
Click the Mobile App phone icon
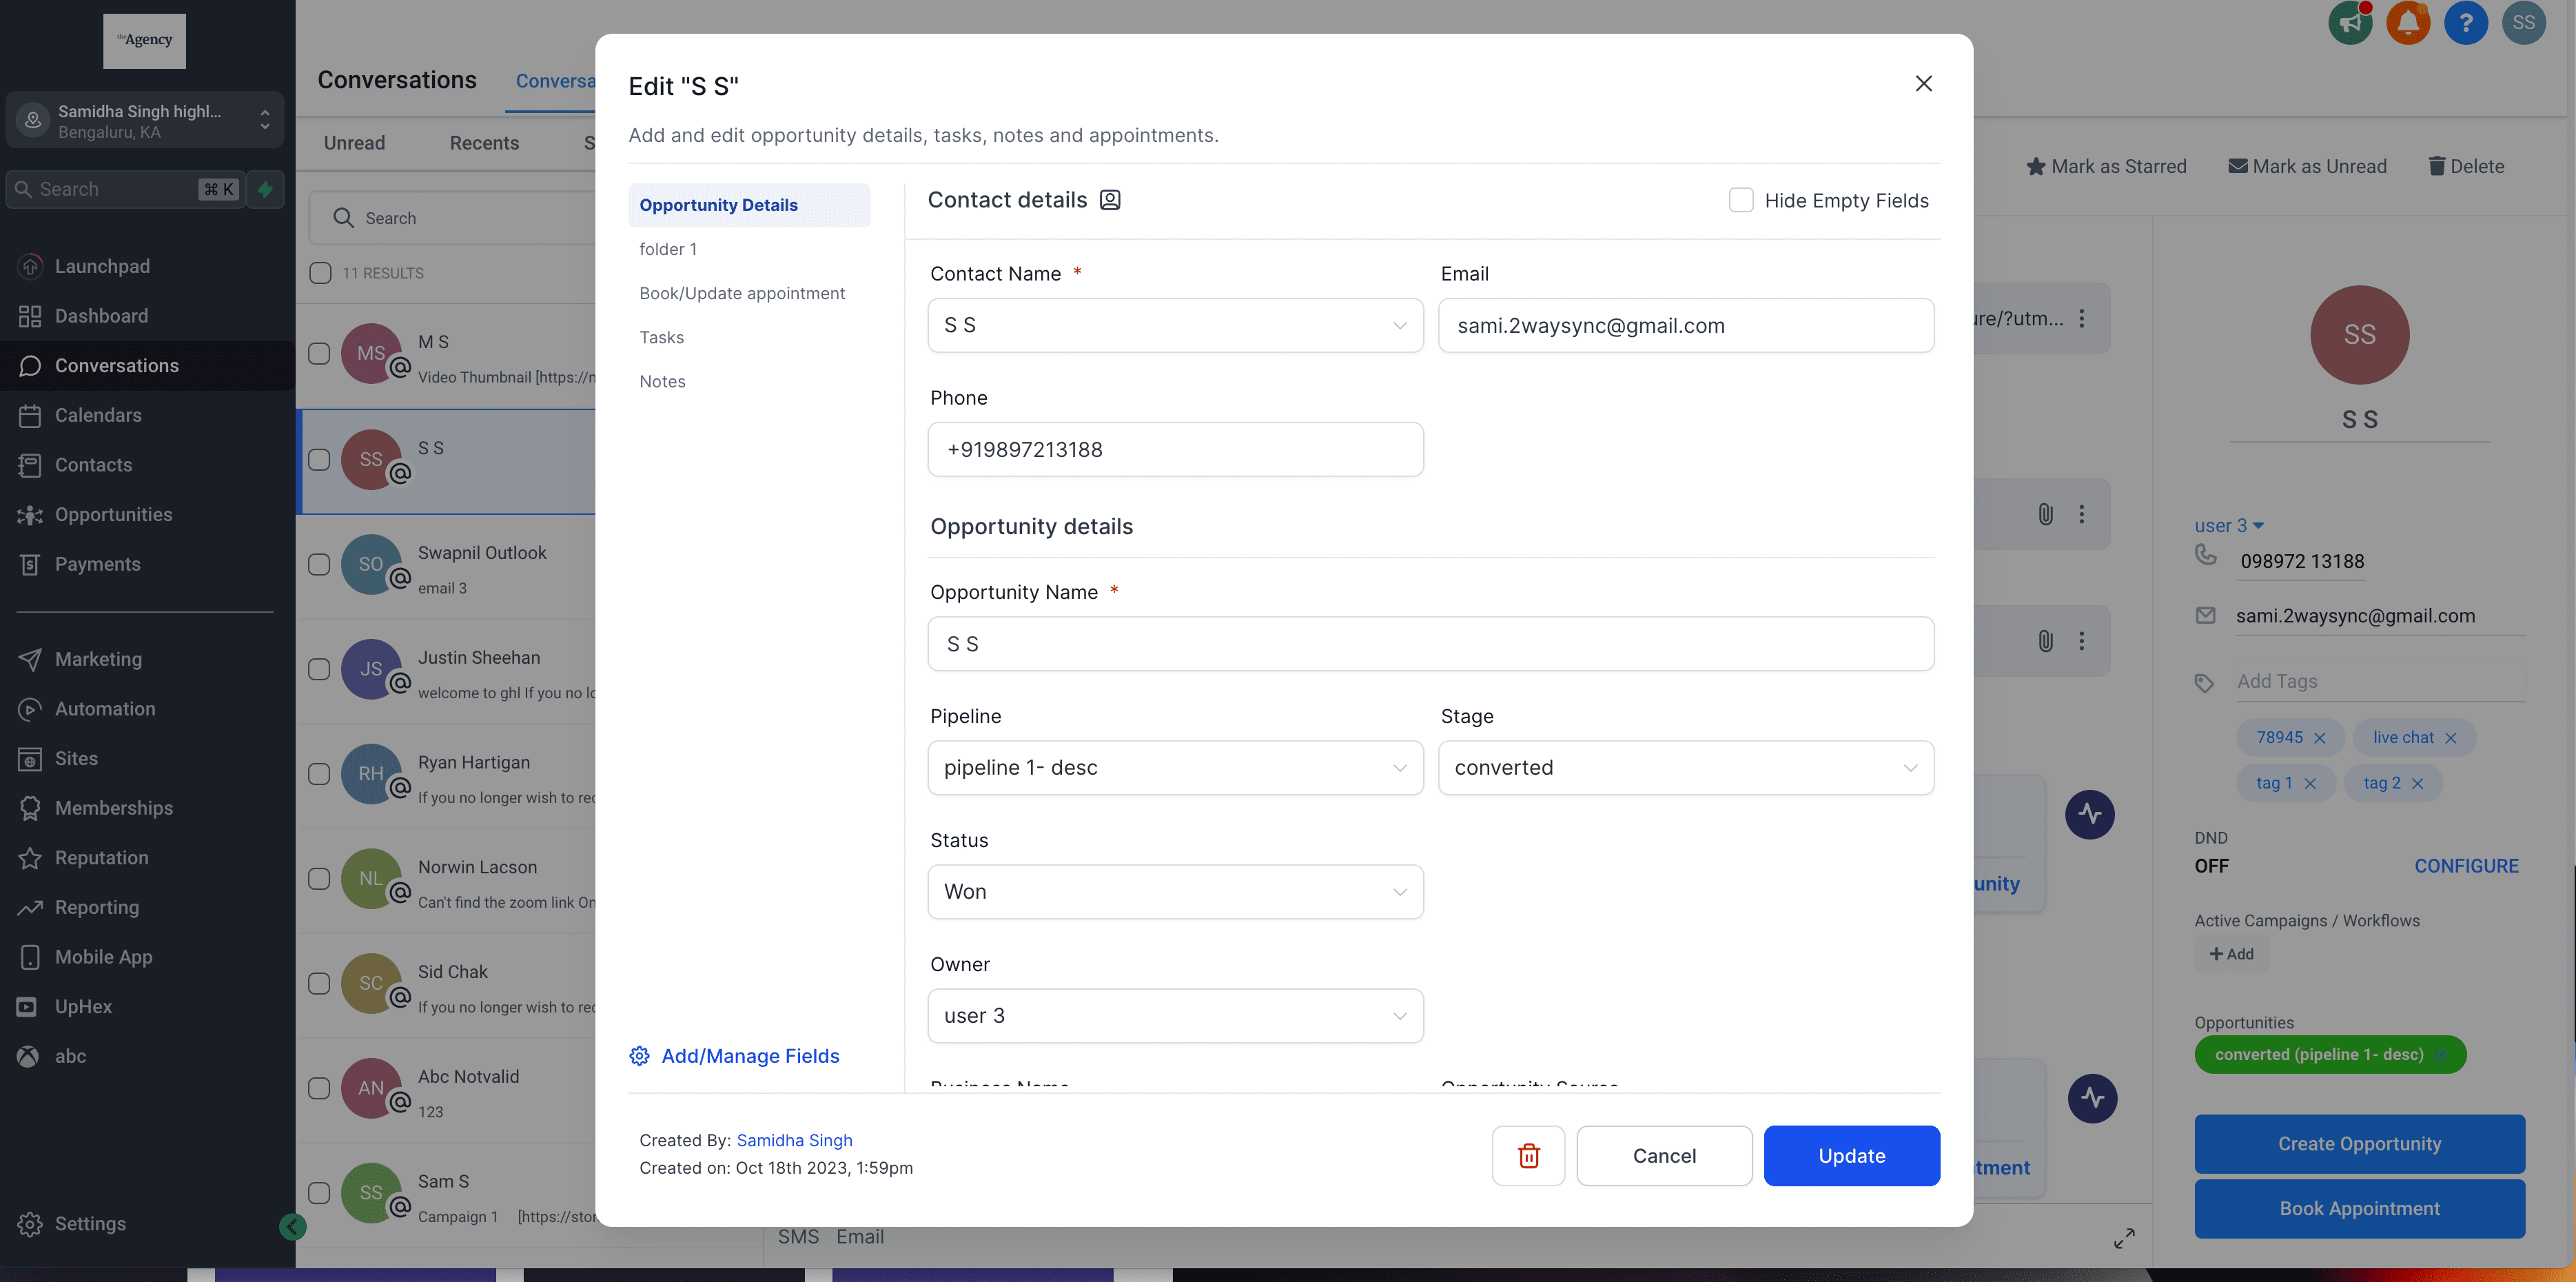pos(30,957)
